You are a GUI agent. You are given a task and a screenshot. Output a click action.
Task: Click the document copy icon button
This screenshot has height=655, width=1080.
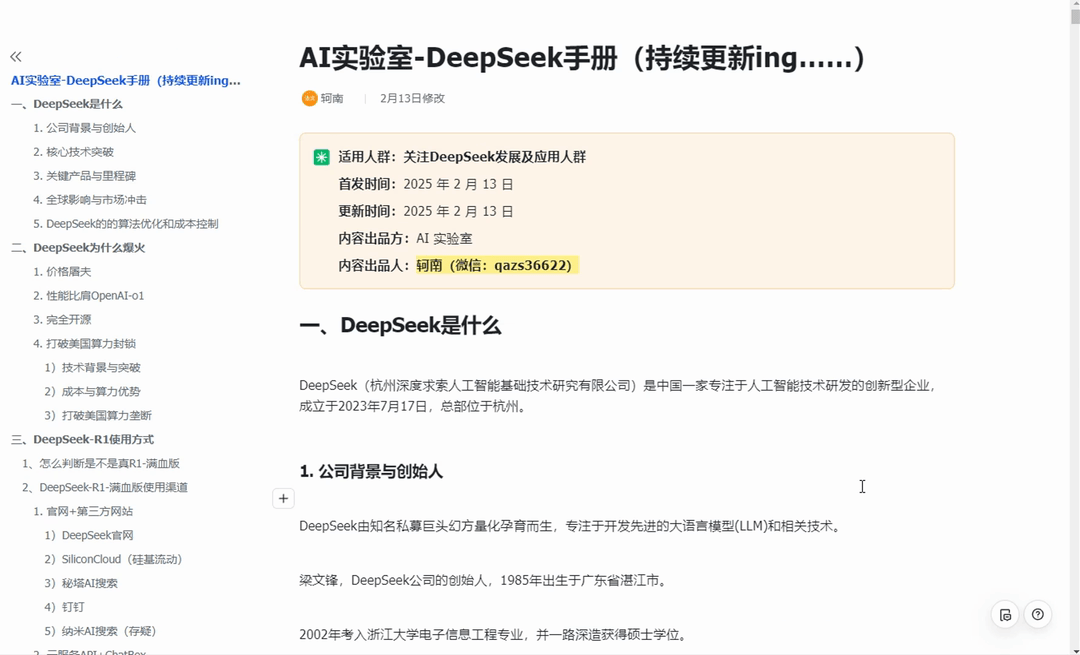click(x=1005, y=614)
